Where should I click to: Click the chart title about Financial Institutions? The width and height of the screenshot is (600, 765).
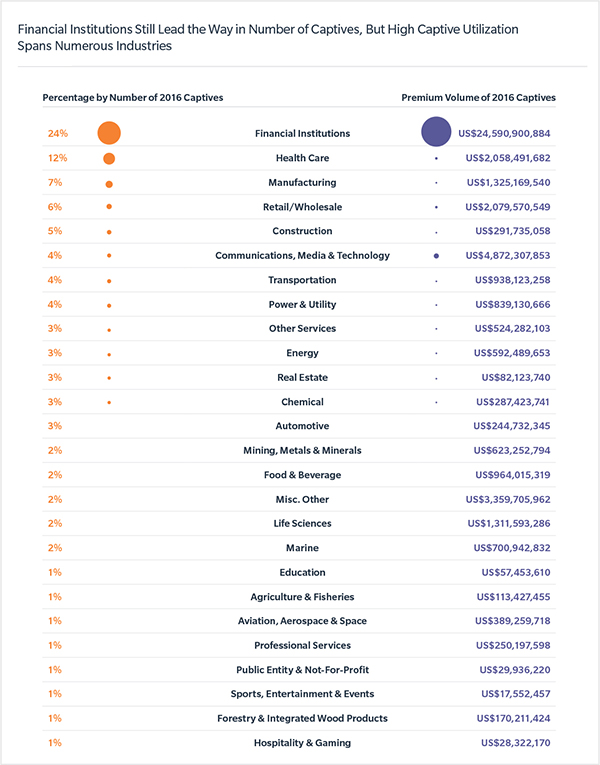268,38
